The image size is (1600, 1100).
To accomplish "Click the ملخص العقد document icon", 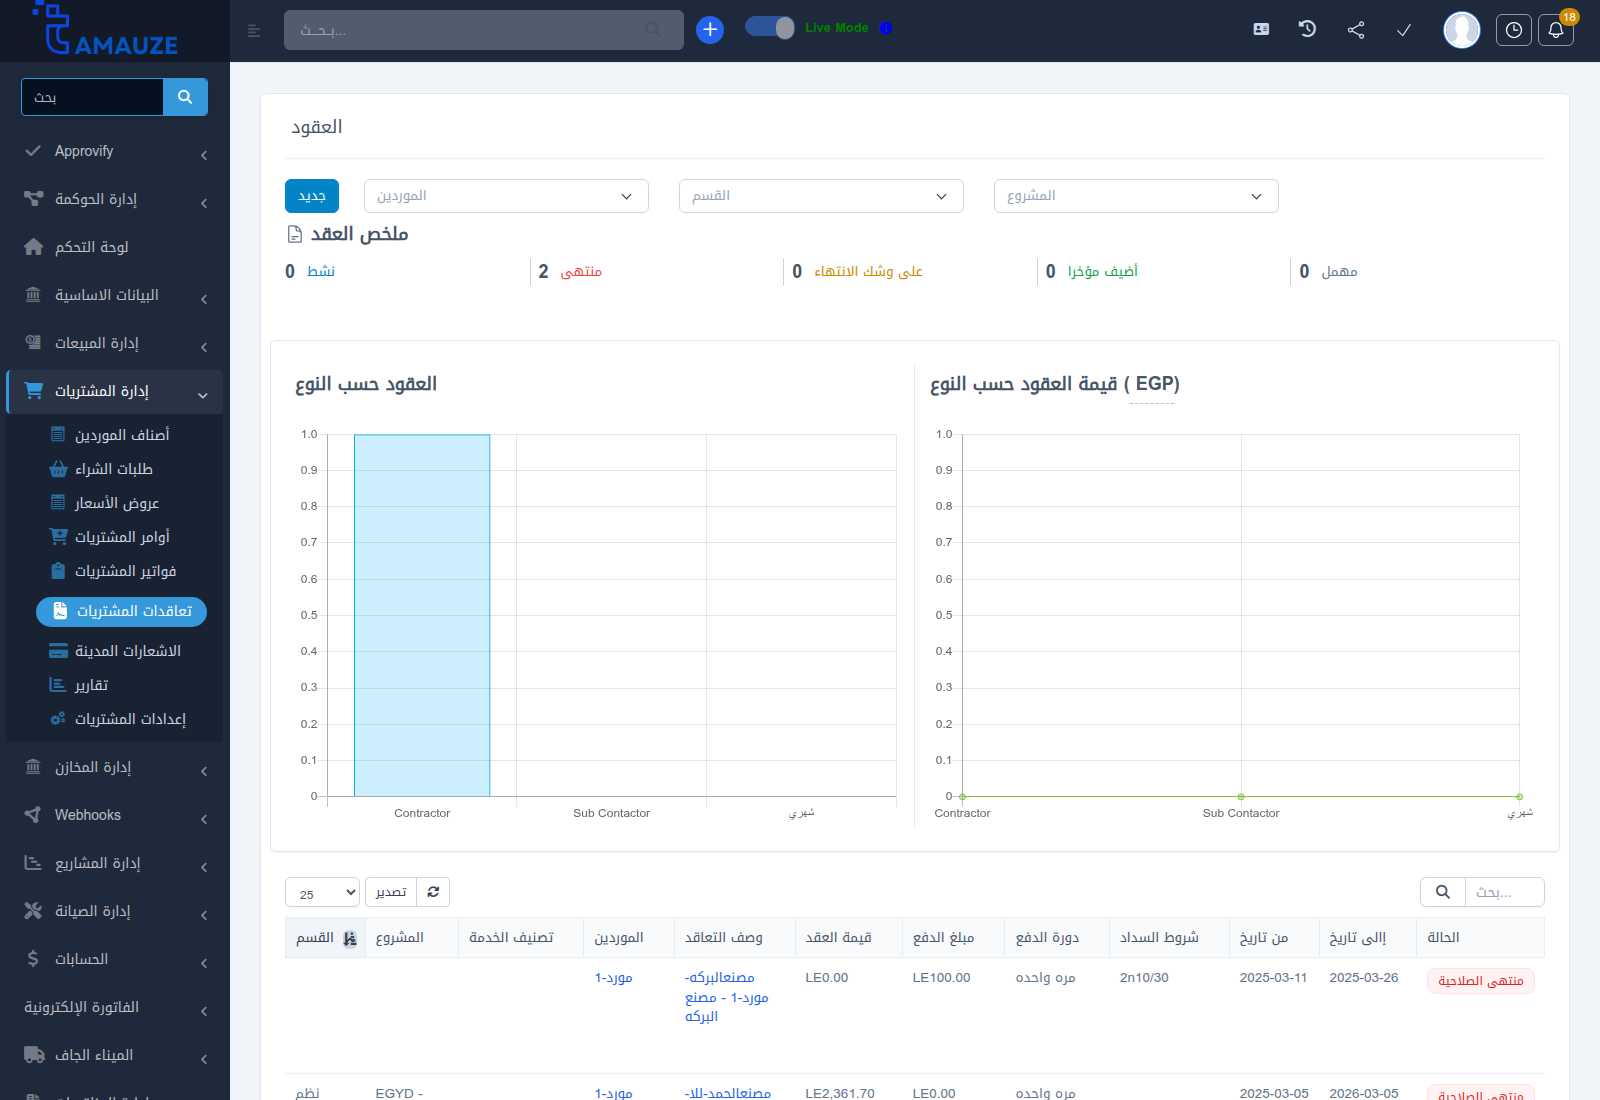I will (x=295, y=234).
